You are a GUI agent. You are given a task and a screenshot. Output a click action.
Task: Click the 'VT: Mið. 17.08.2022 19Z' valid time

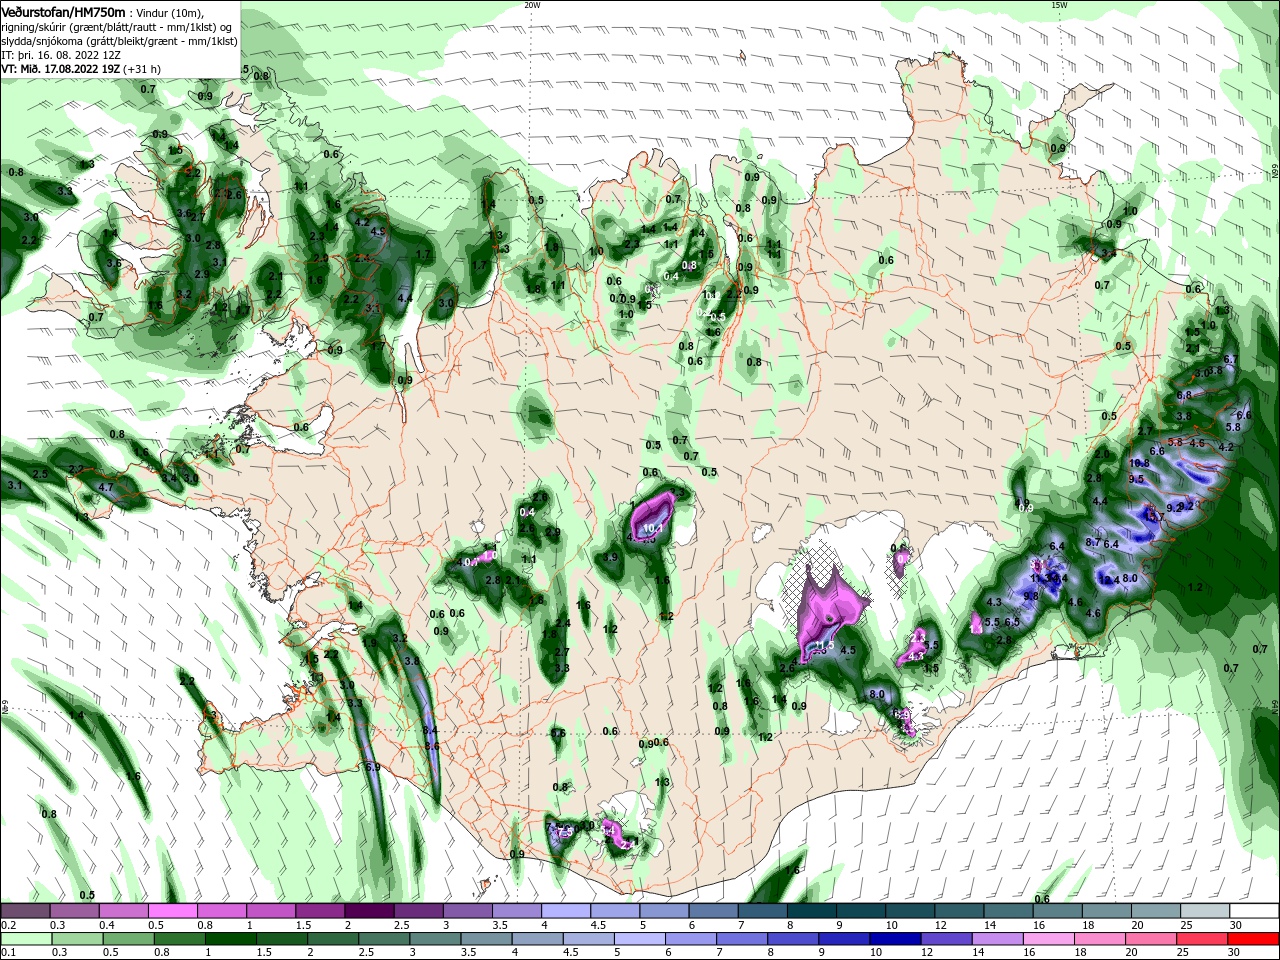tap(61, 69)
